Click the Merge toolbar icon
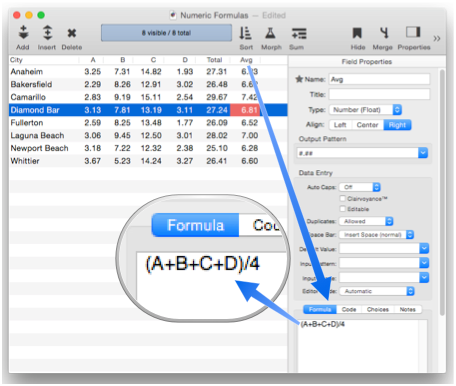 [x=384, y=33]
